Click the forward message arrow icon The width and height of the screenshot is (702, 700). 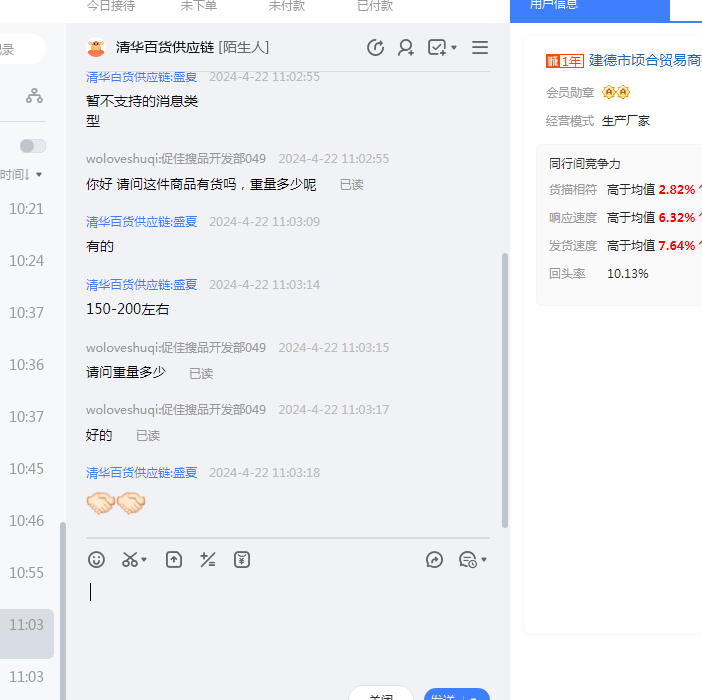[434, 560]
